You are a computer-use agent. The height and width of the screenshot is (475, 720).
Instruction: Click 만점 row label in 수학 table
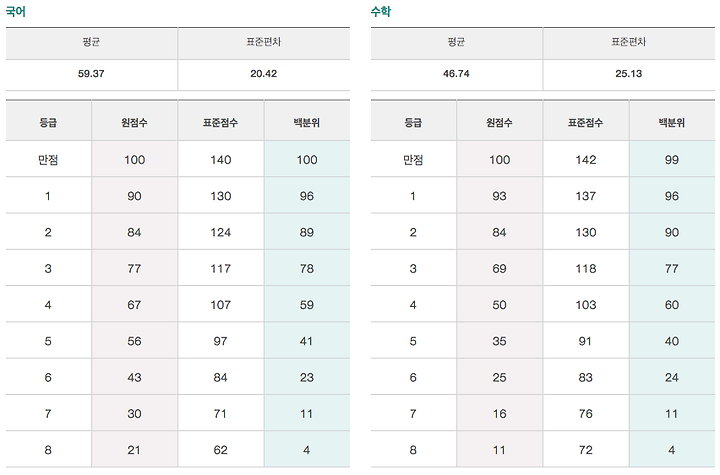click(x=413, y=160)
